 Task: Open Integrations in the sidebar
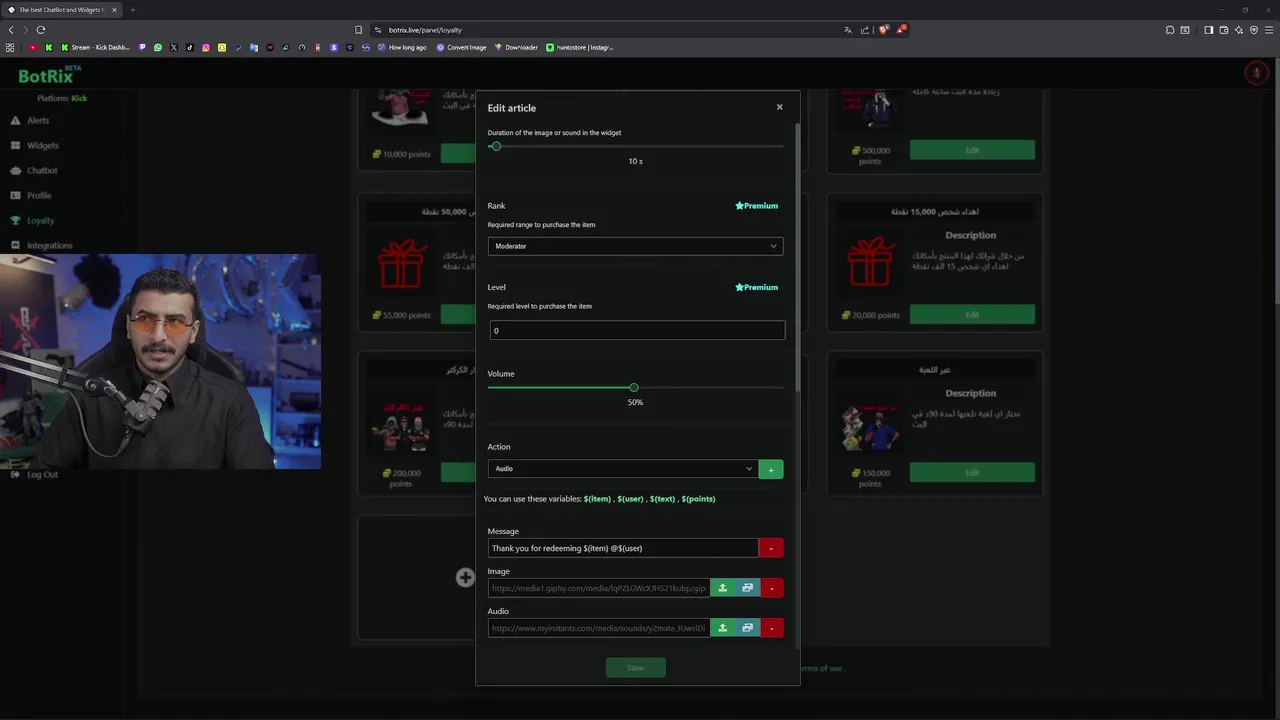[41, 245]
